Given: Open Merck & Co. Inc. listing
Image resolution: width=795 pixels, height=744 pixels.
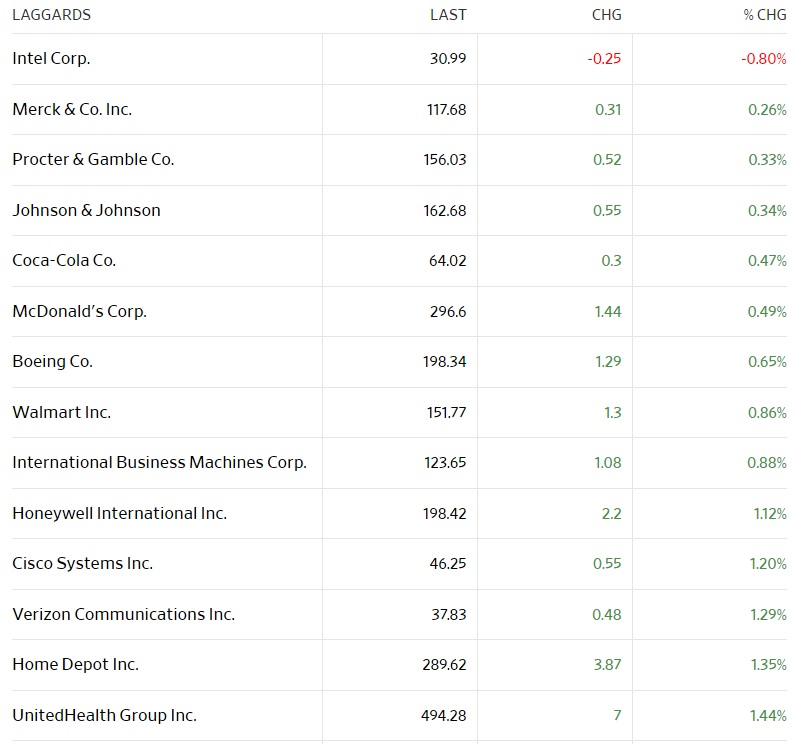Looking at the screenshot, I should click(72, 109).
